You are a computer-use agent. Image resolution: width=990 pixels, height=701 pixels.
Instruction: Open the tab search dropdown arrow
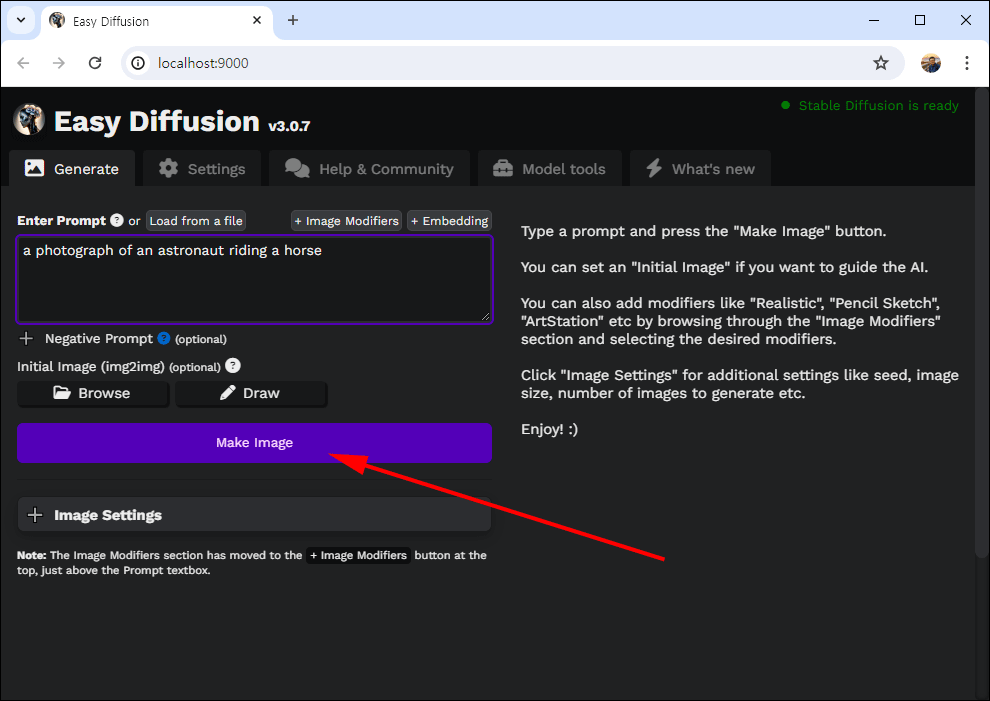click(x=21, y=20)
